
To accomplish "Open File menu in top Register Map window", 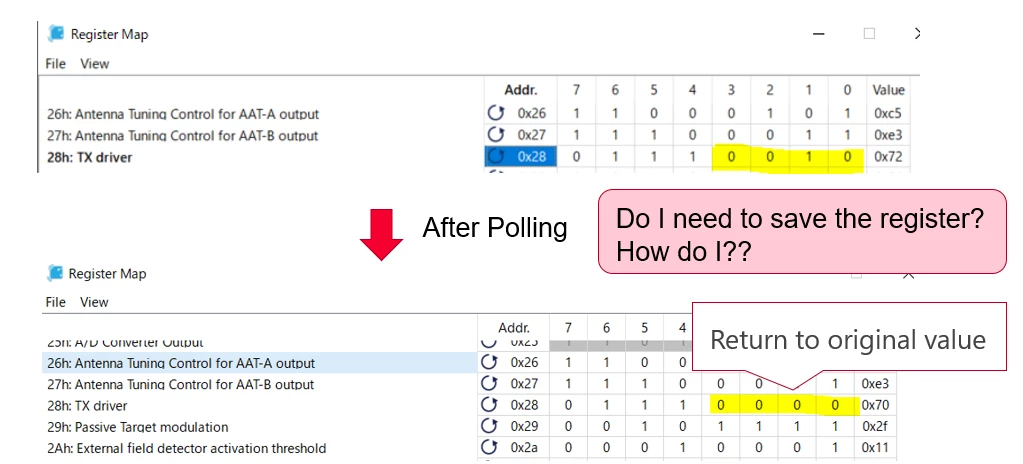I will 55,64.
